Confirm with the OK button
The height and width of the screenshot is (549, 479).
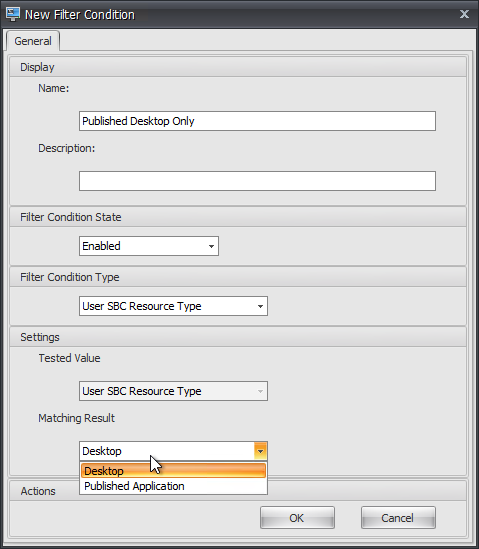pos(297,518)
